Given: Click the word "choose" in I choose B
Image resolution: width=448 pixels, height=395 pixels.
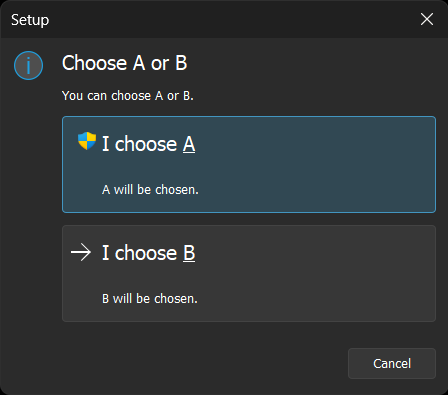Looking at the screenshot, I should 146,253.
